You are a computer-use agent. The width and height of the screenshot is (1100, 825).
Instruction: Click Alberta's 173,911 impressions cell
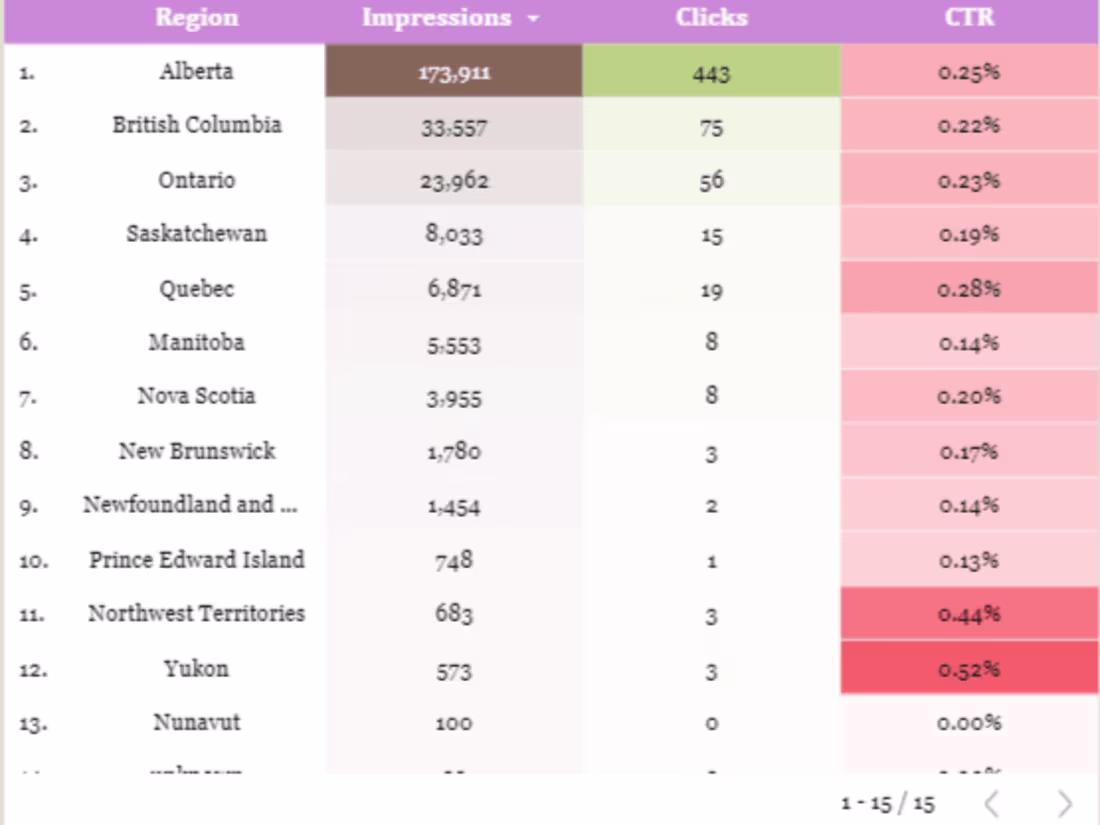coord(454,72)
